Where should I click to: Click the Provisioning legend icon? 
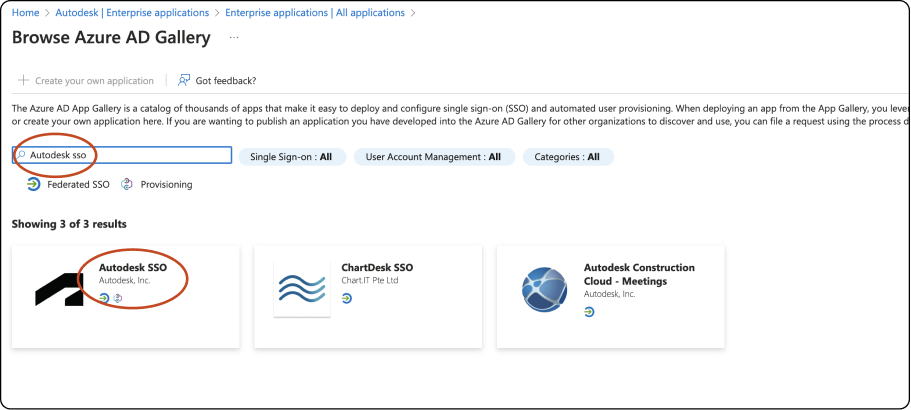click(x=127, y=184)
